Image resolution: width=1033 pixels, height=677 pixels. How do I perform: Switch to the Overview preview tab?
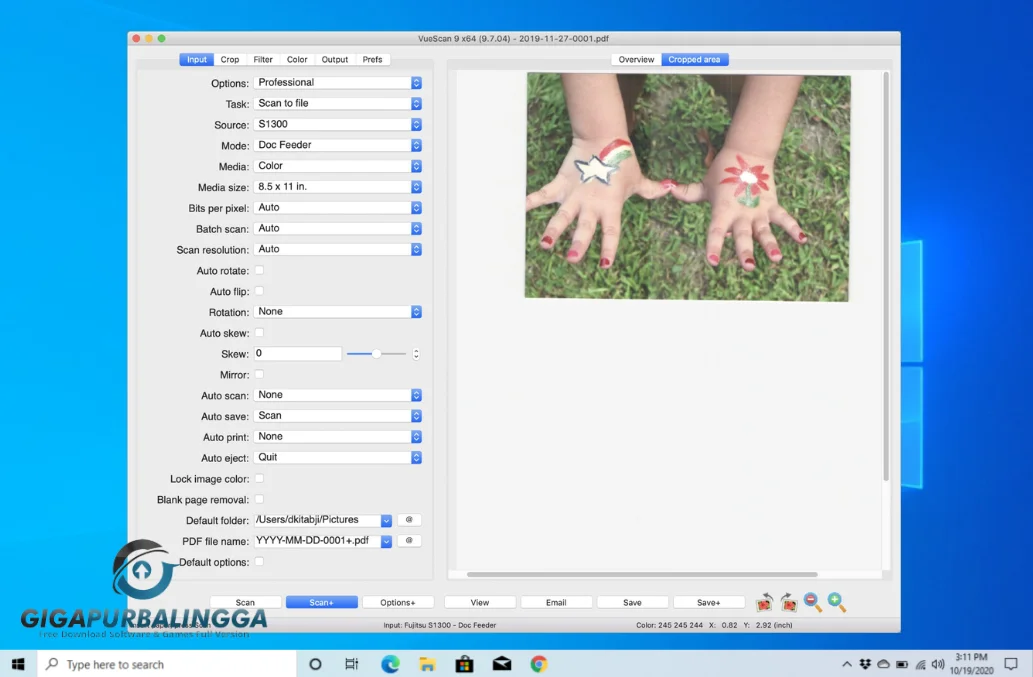[636, 60]
